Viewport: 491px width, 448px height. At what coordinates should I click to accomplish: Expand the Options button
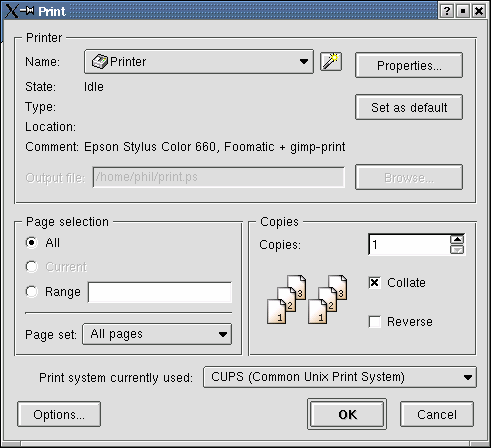[59, 414]
